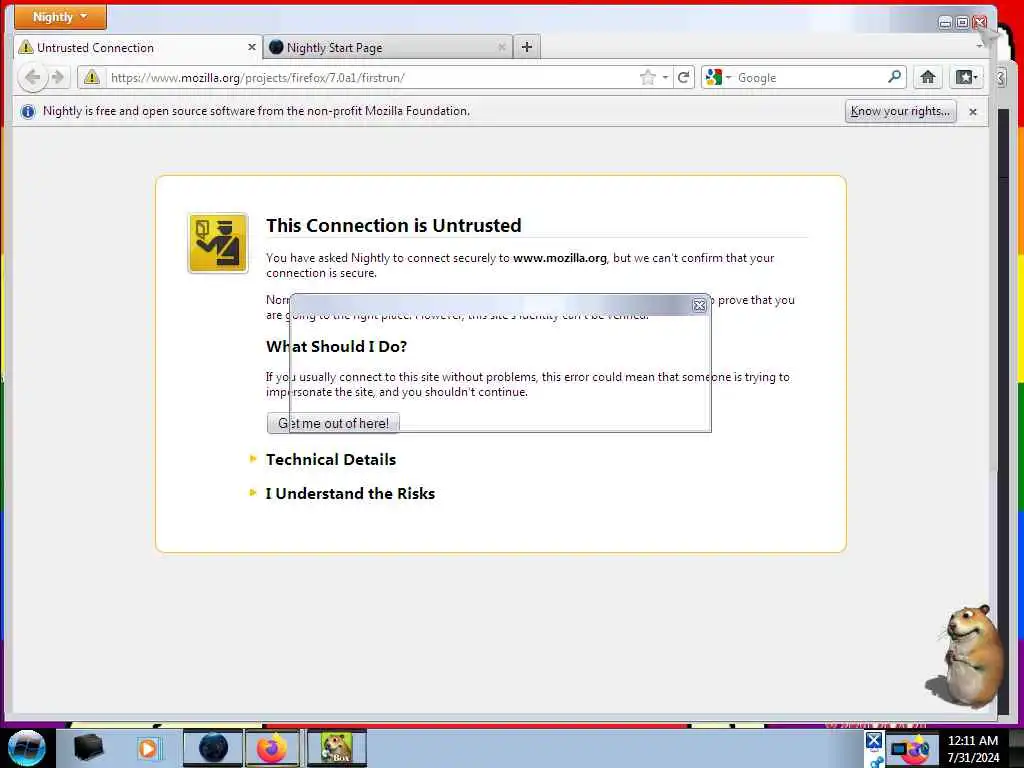Image resolution: width=1024 pixels, height=768 pixels.
Task: Switch to the Untrusted Connection tab
Action: pos(137,48)
